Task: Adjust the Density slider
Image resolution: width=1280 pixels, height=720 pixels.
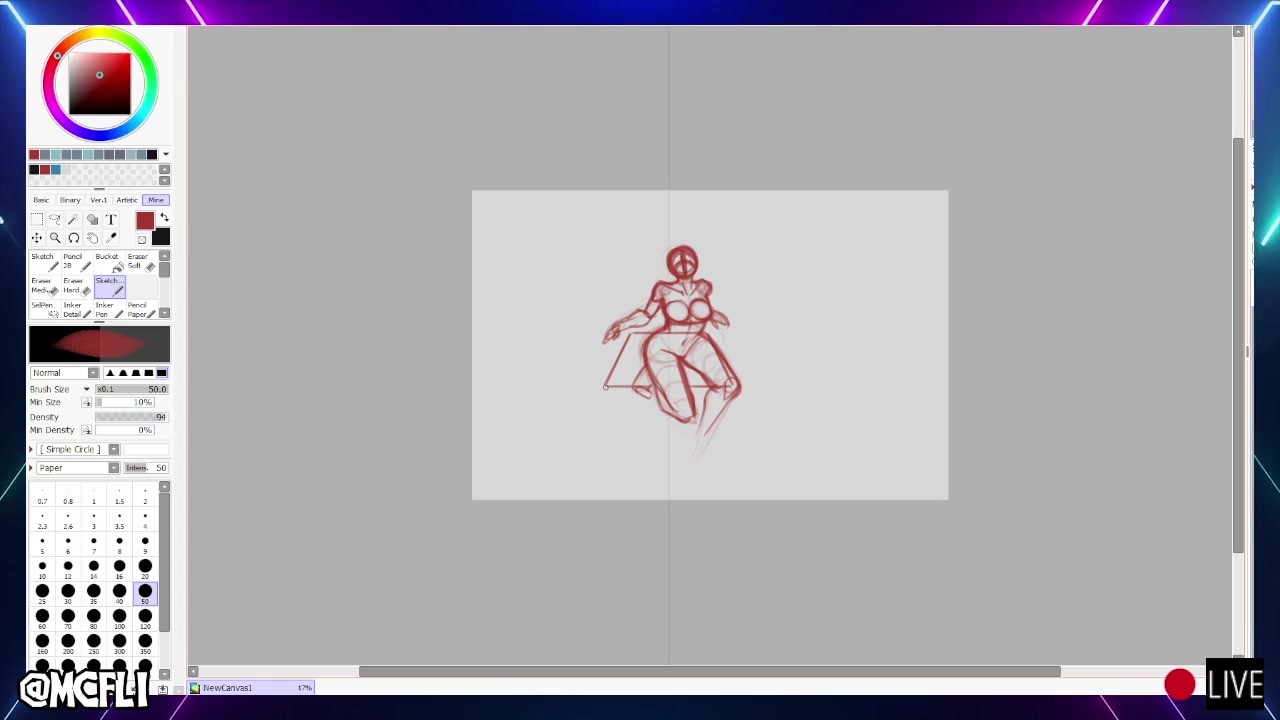Action: [x=131, y=417]
